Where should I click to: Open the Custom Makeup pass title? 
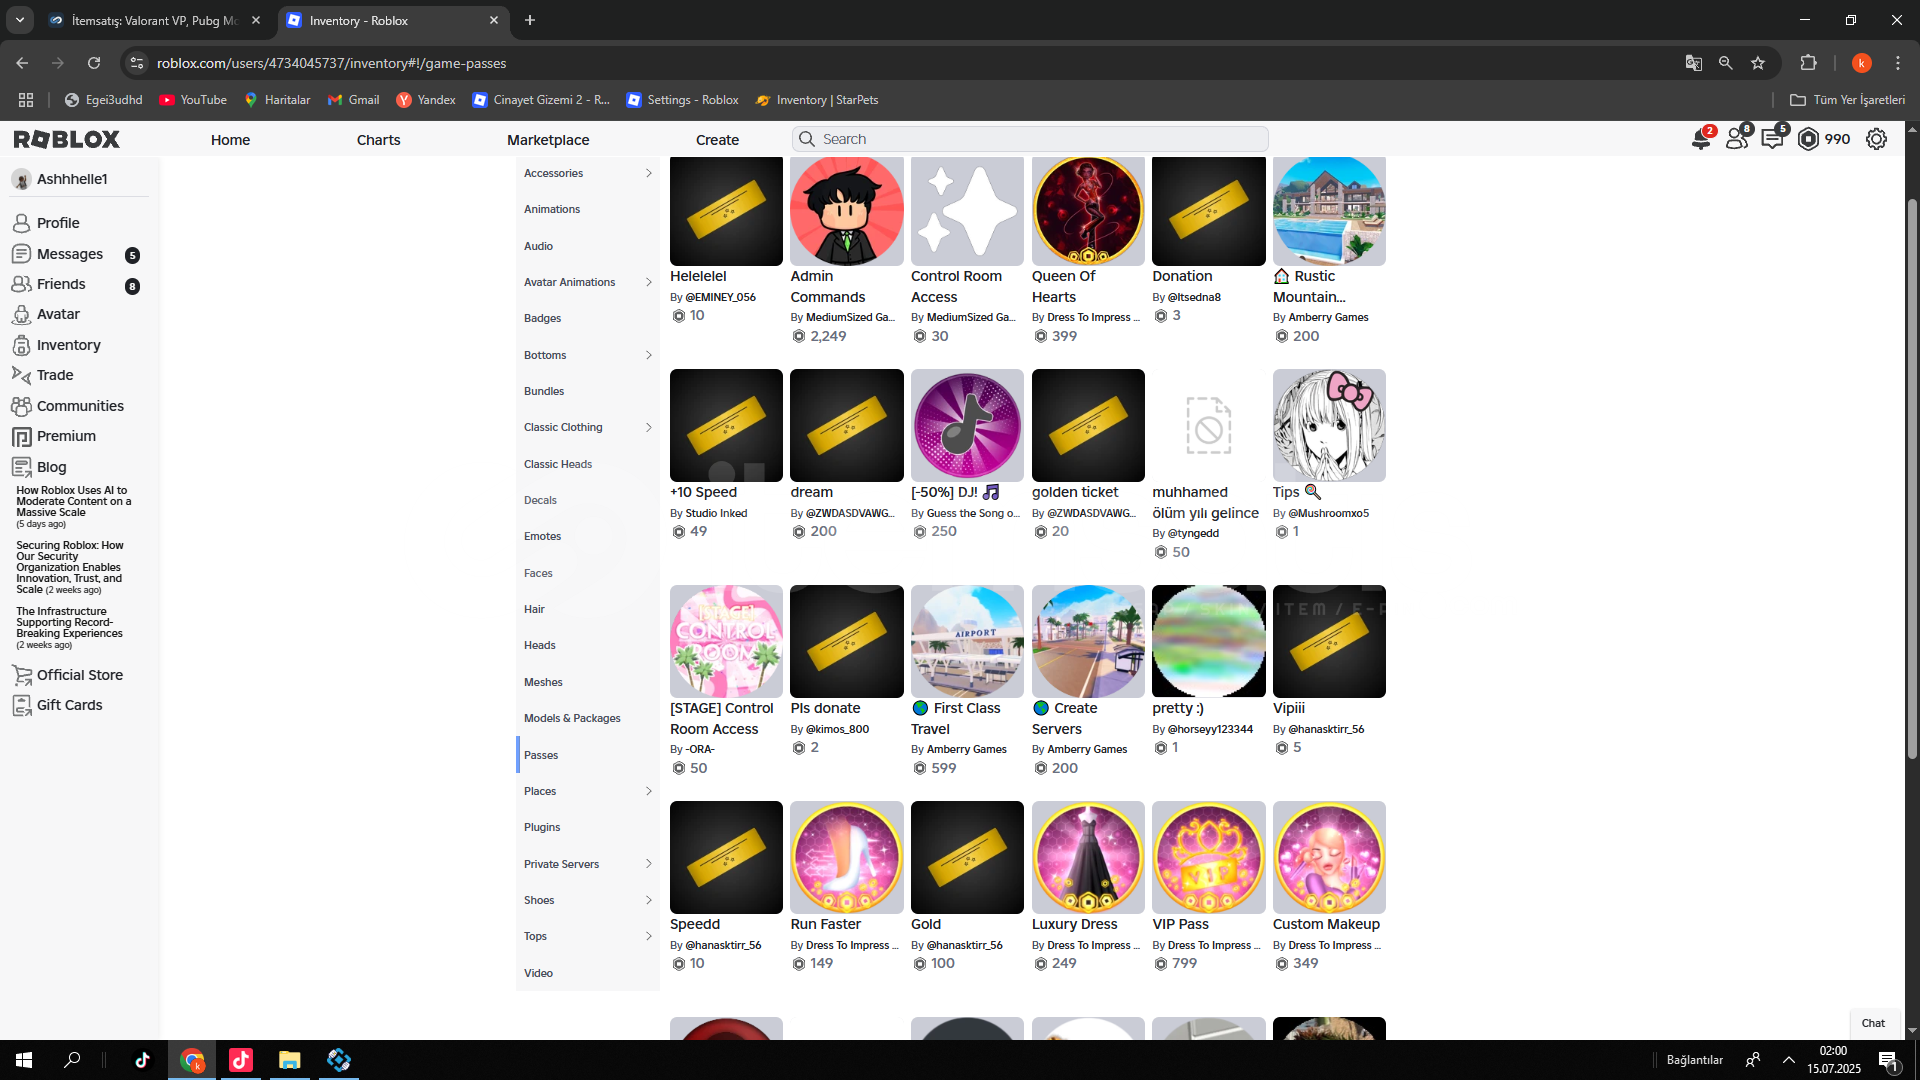click(1326, 924)
